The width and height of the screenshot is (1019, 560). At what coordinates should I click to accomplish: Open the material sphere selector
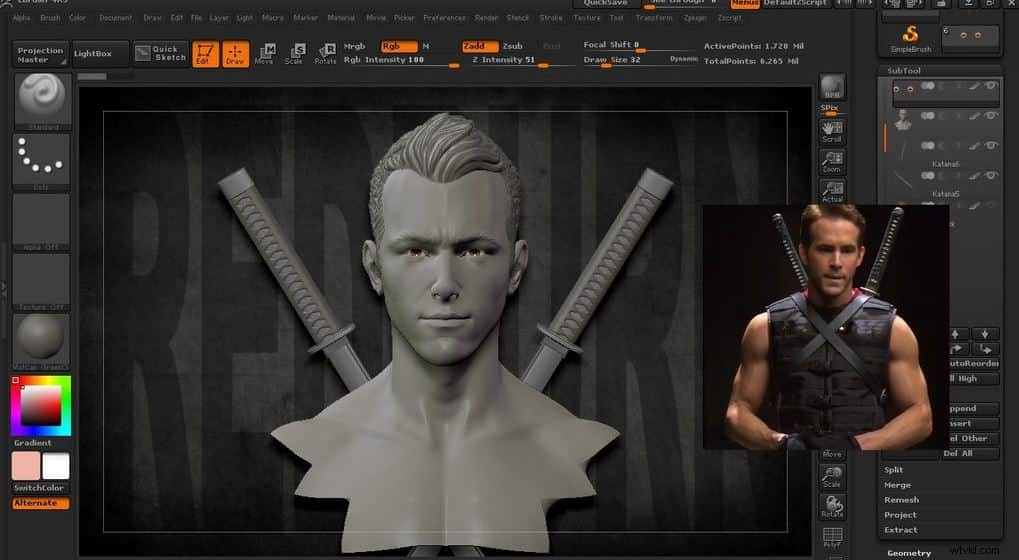click(x=41, y=342)
